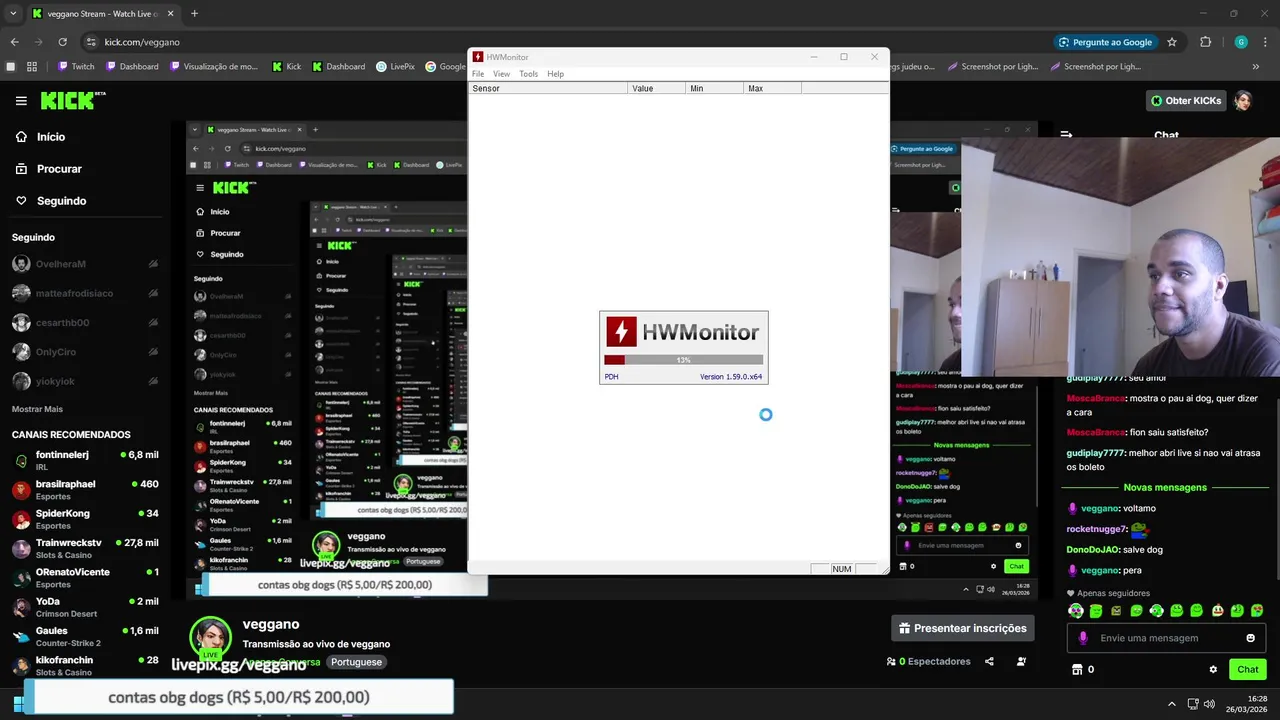Screen dimensions: 1280x720
Task: Open HWMonitor Tools menu
Action: pyautogui.click(x=528, y=74)
